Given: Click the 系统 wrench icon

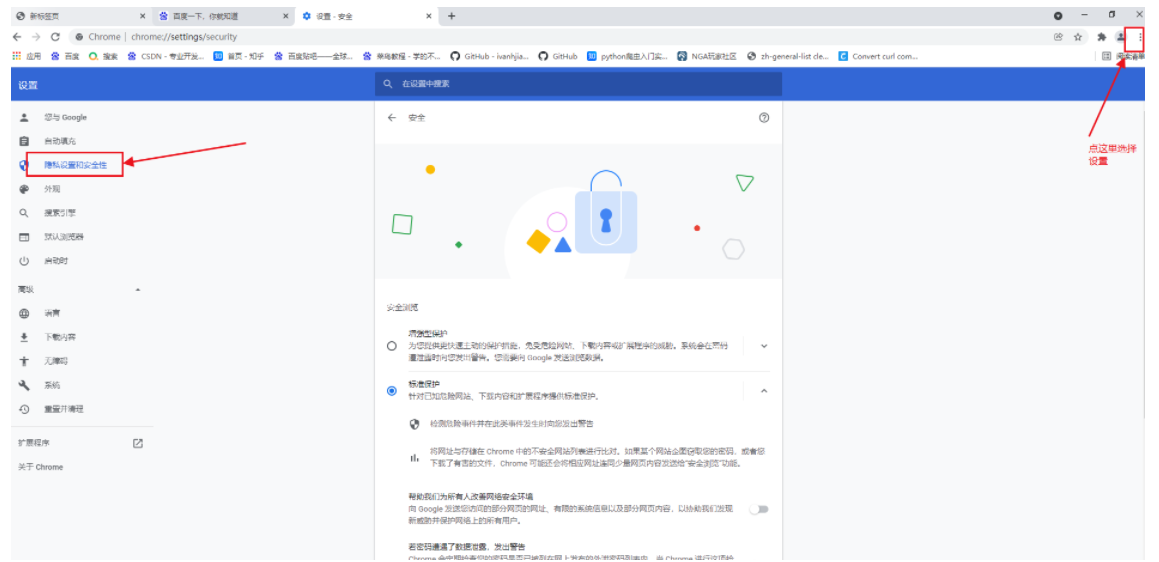Looking at the screenshot, I should 24,385.
